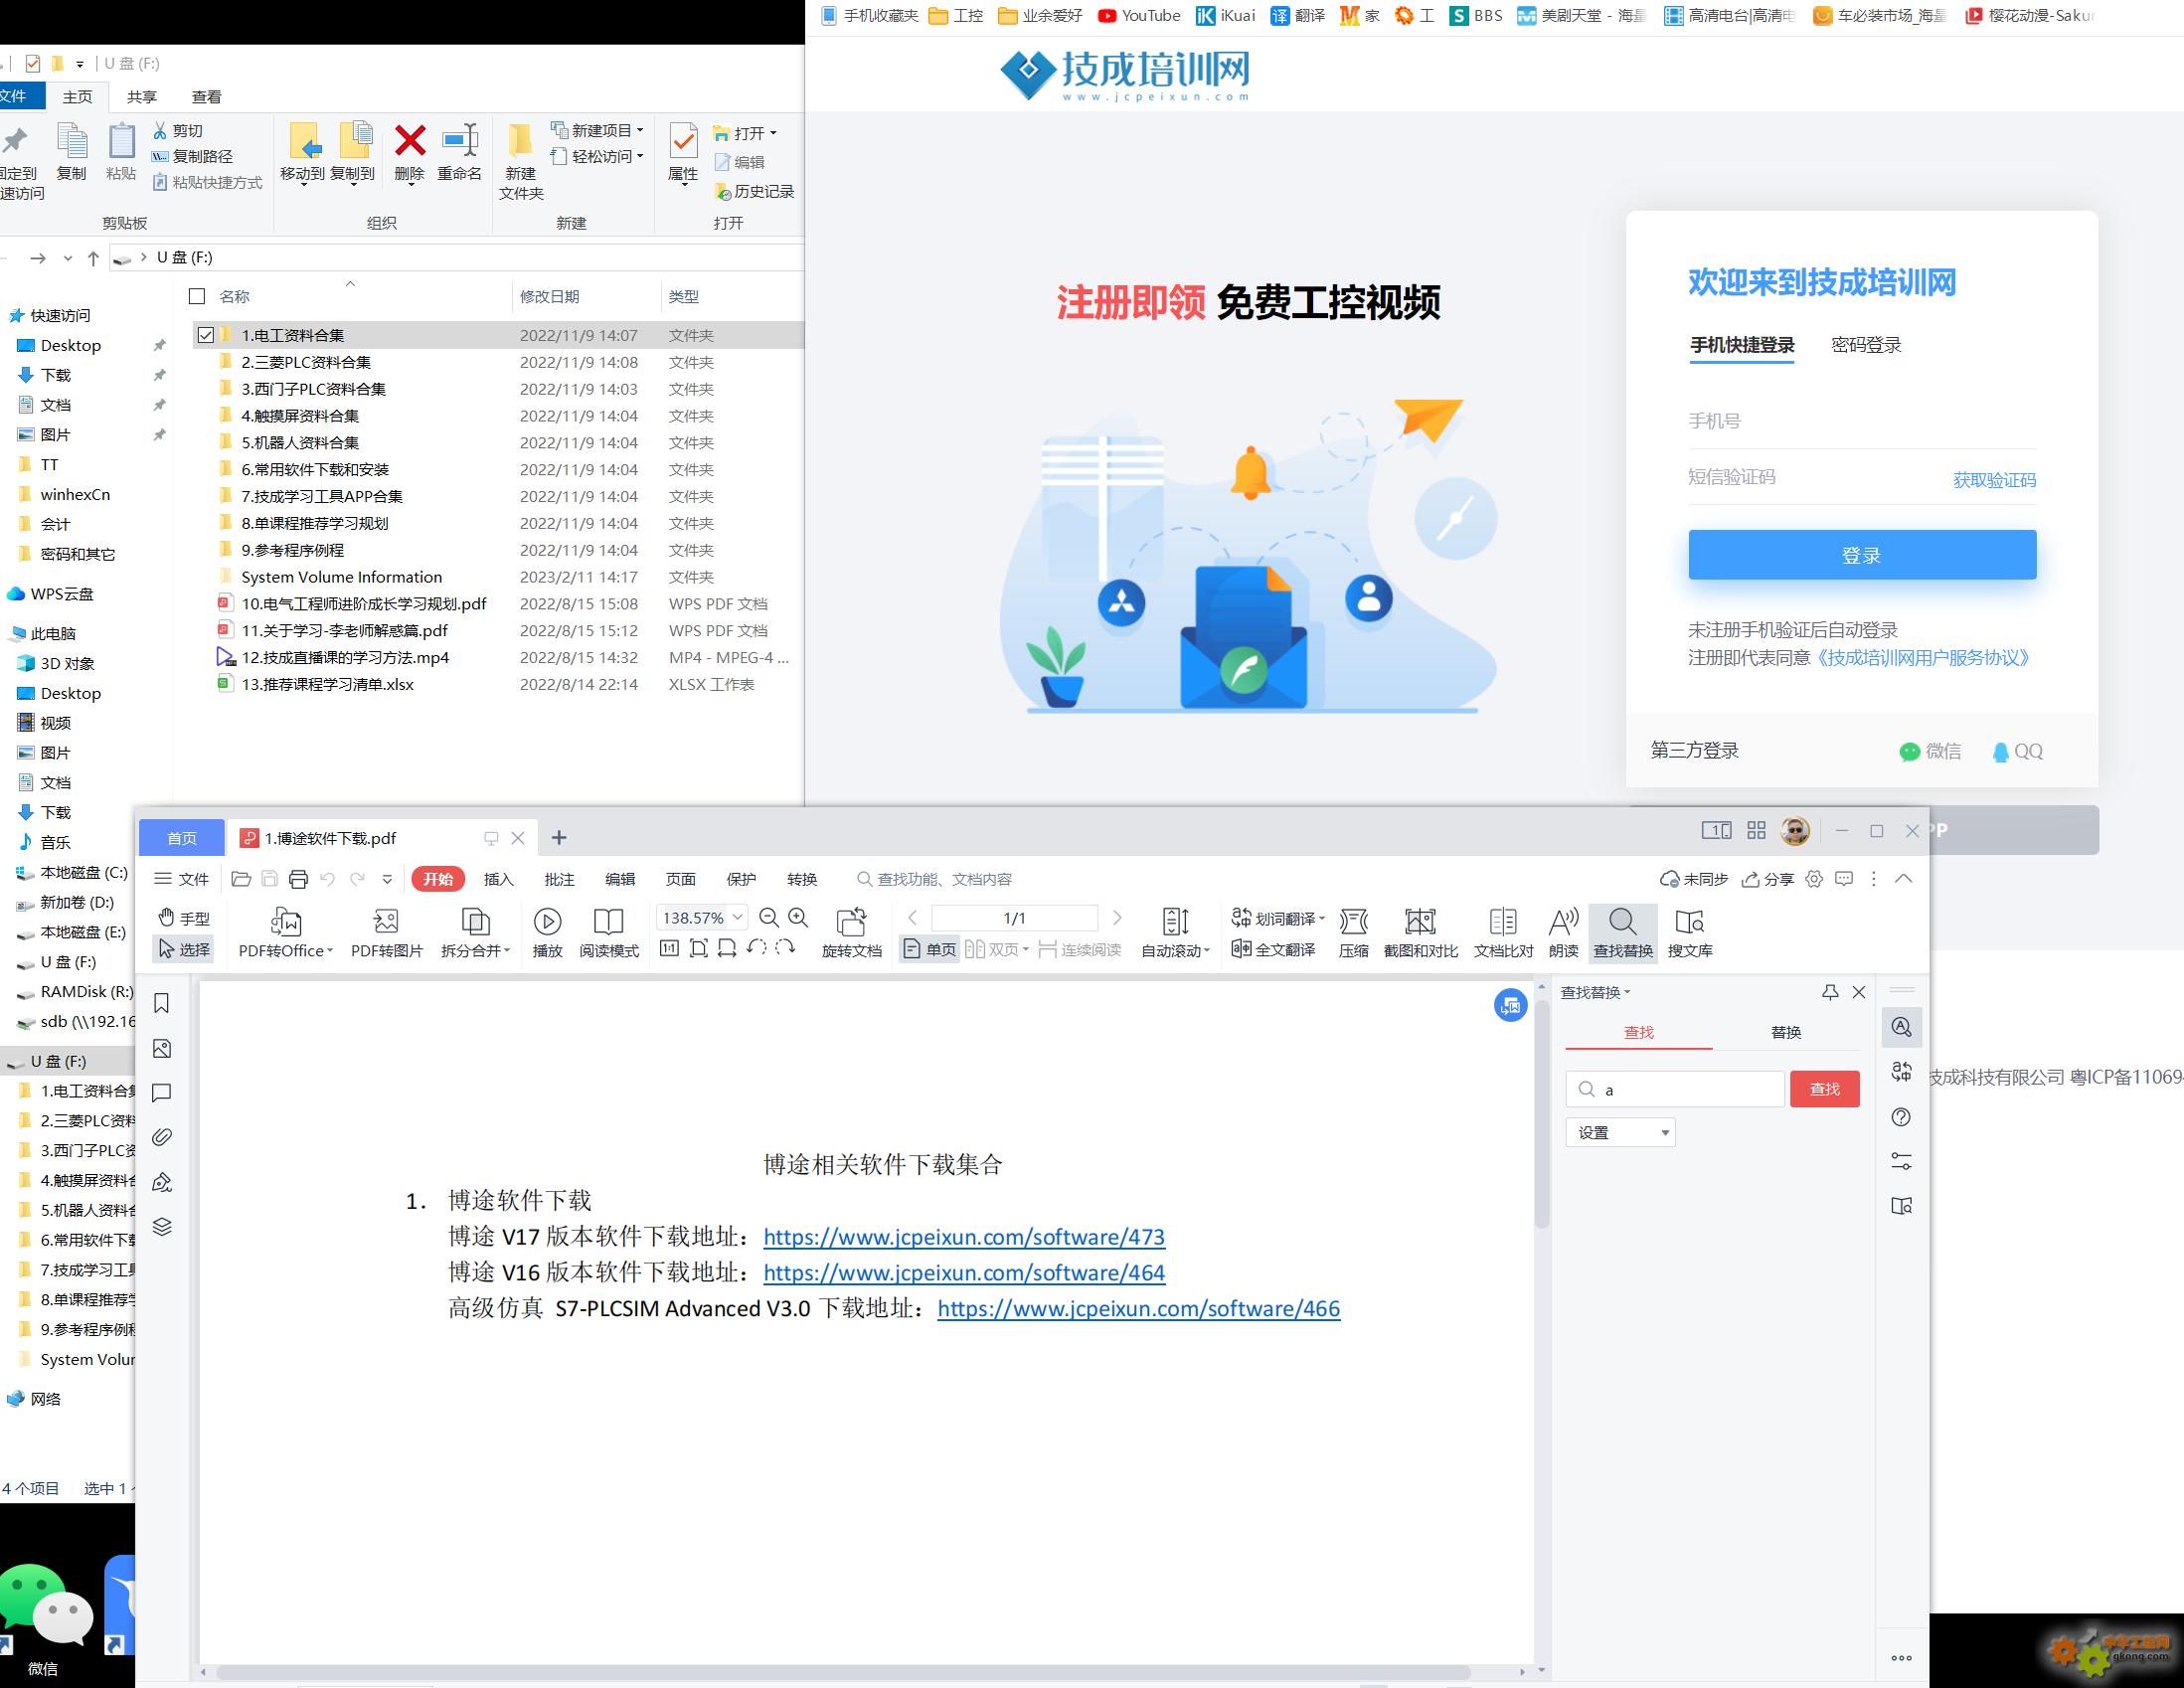Switch to 密码登录 tab on login form

(x=1866, y=345)
